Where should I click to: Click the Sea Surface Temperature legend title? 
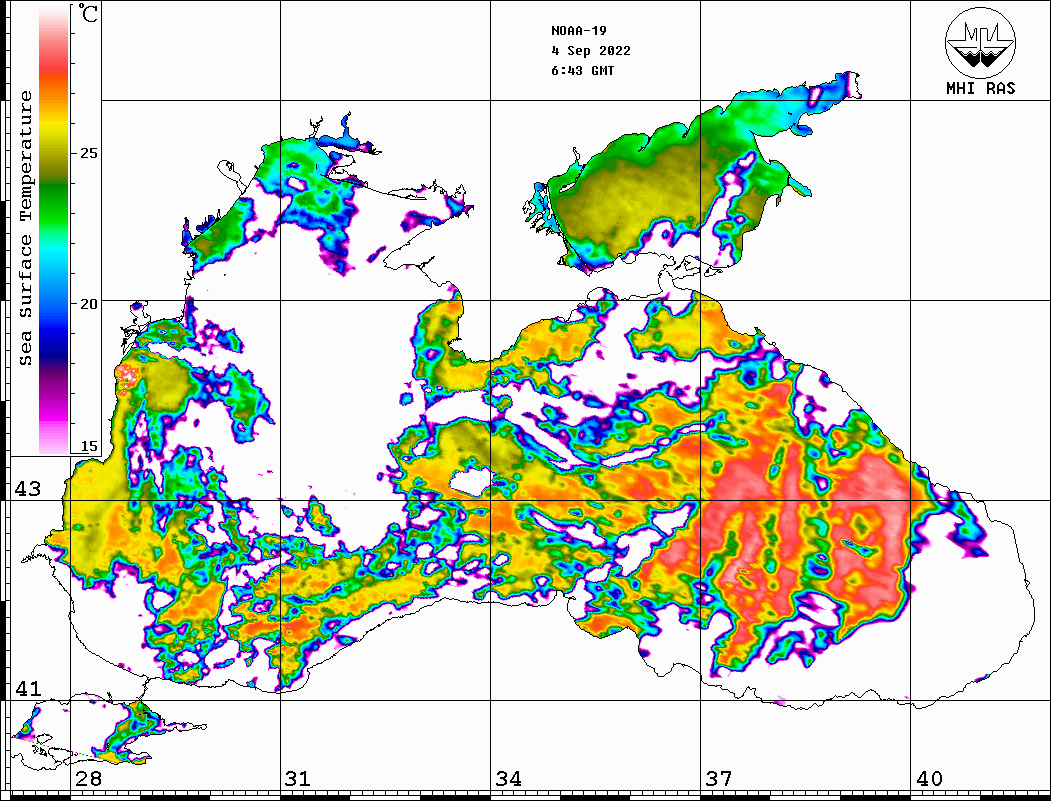tap(25, 229)
